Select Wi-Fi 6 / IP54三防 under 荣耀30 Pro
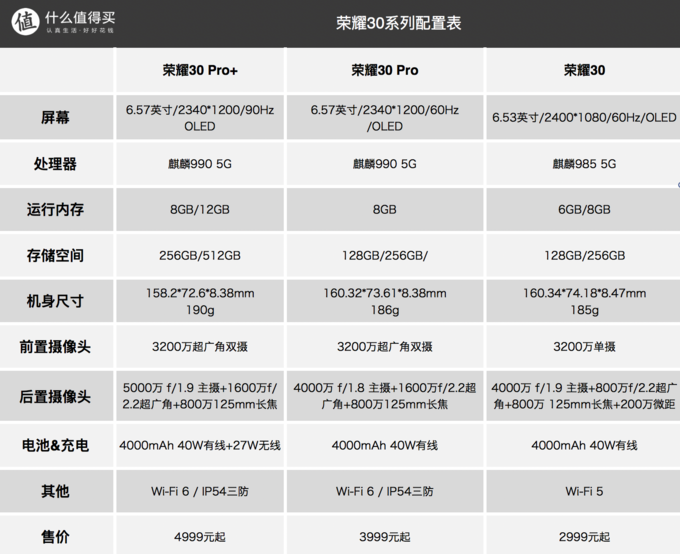The height and width of the screenshot is (554, 680). (x=385, y=492)
